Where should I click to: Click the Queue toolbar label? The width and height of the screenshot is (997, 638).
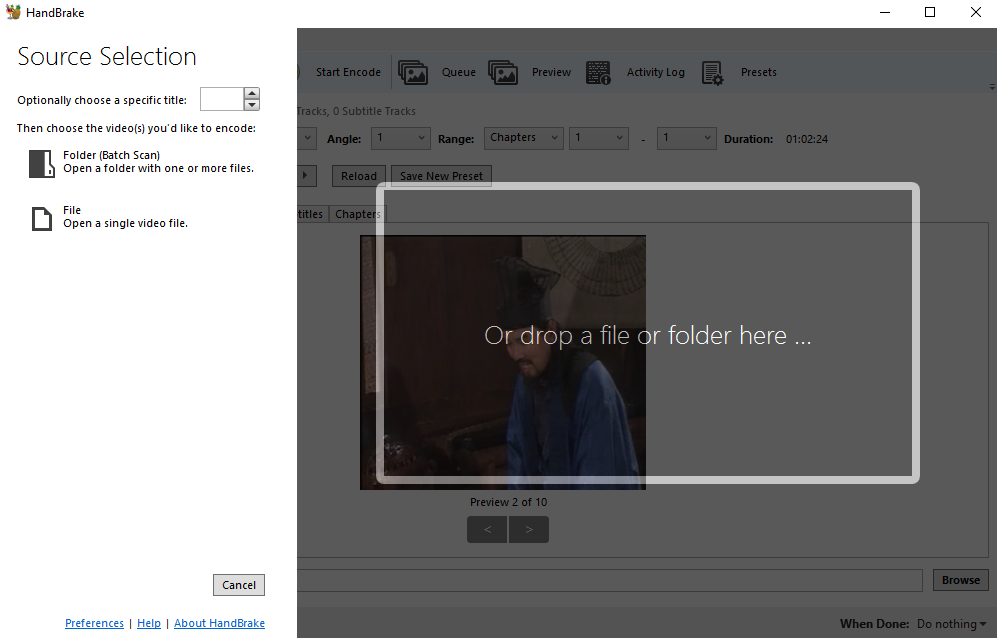pyautogui.click(x=459, y=73)
